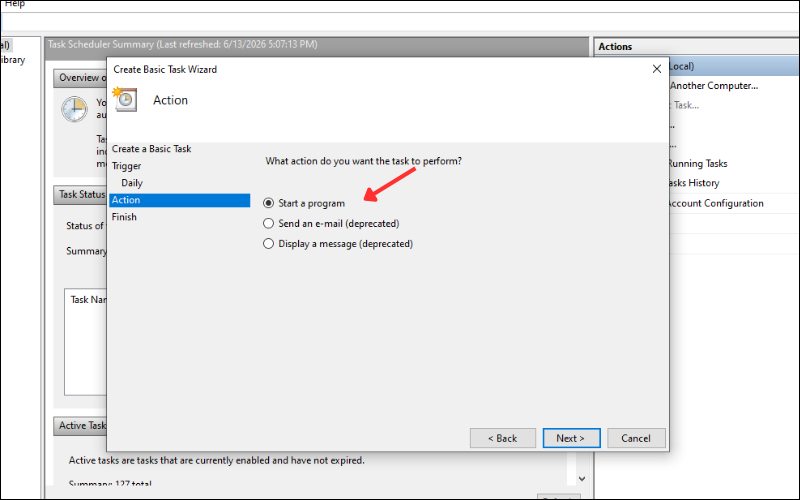Click the wizard clock task icon
The height and width of the screenshot is (500, 800).
point(125,99)
